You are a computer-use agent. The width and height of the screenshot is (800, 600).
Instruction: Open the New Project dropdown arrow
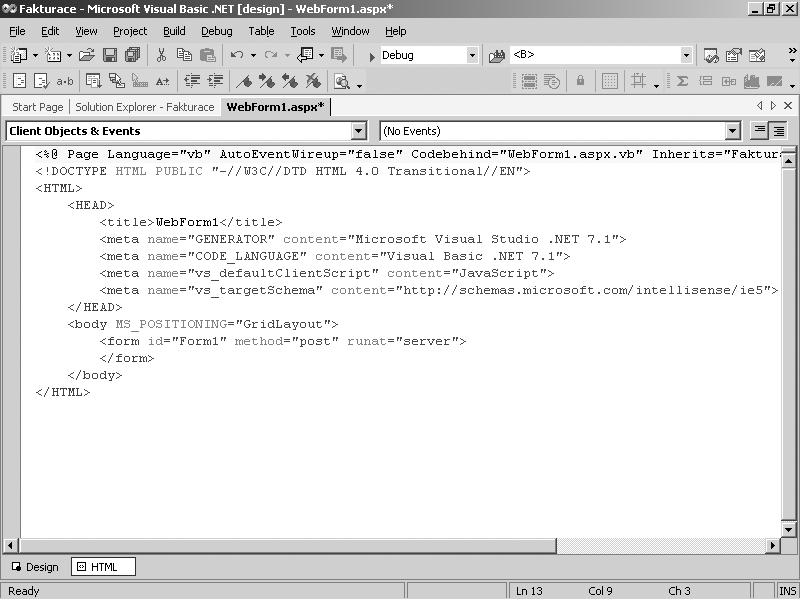[35, 55]
